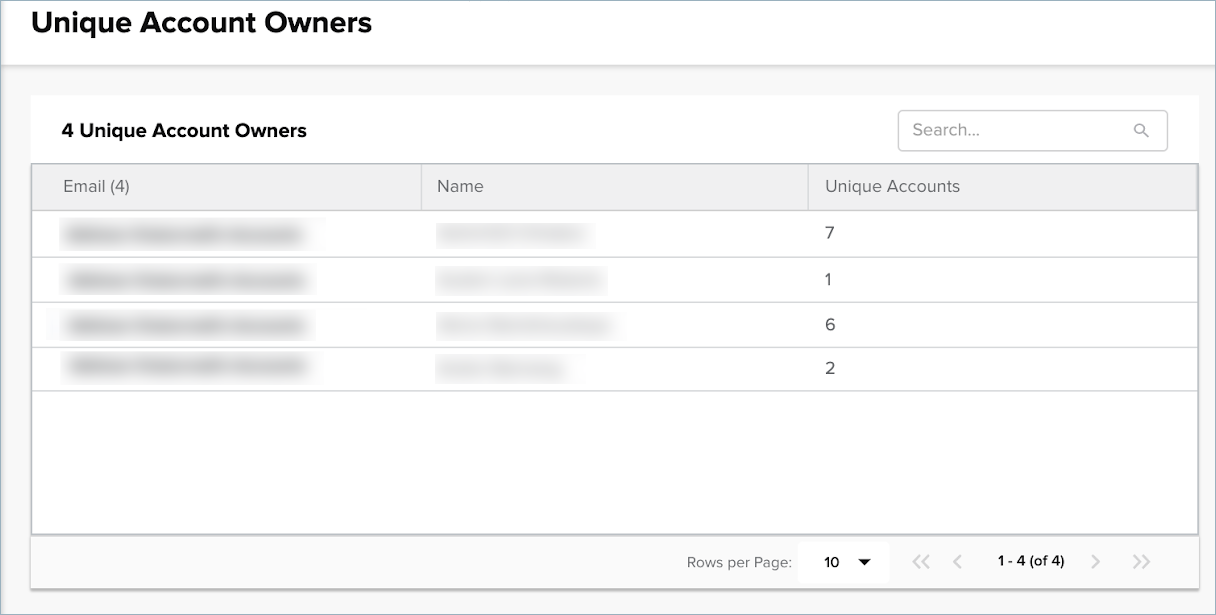This screenshot has width=1216, height=615.
Task: Sort by the Name column header
Action: pyautogui.click(x=615, y=187)
